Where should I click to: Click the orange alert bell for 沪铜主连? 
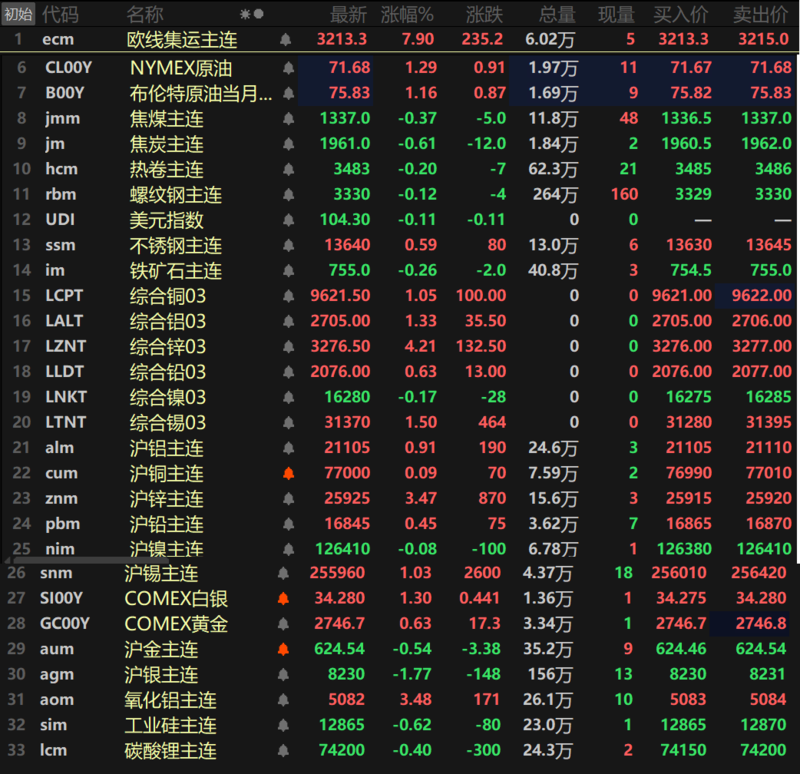tap(288, 473)
